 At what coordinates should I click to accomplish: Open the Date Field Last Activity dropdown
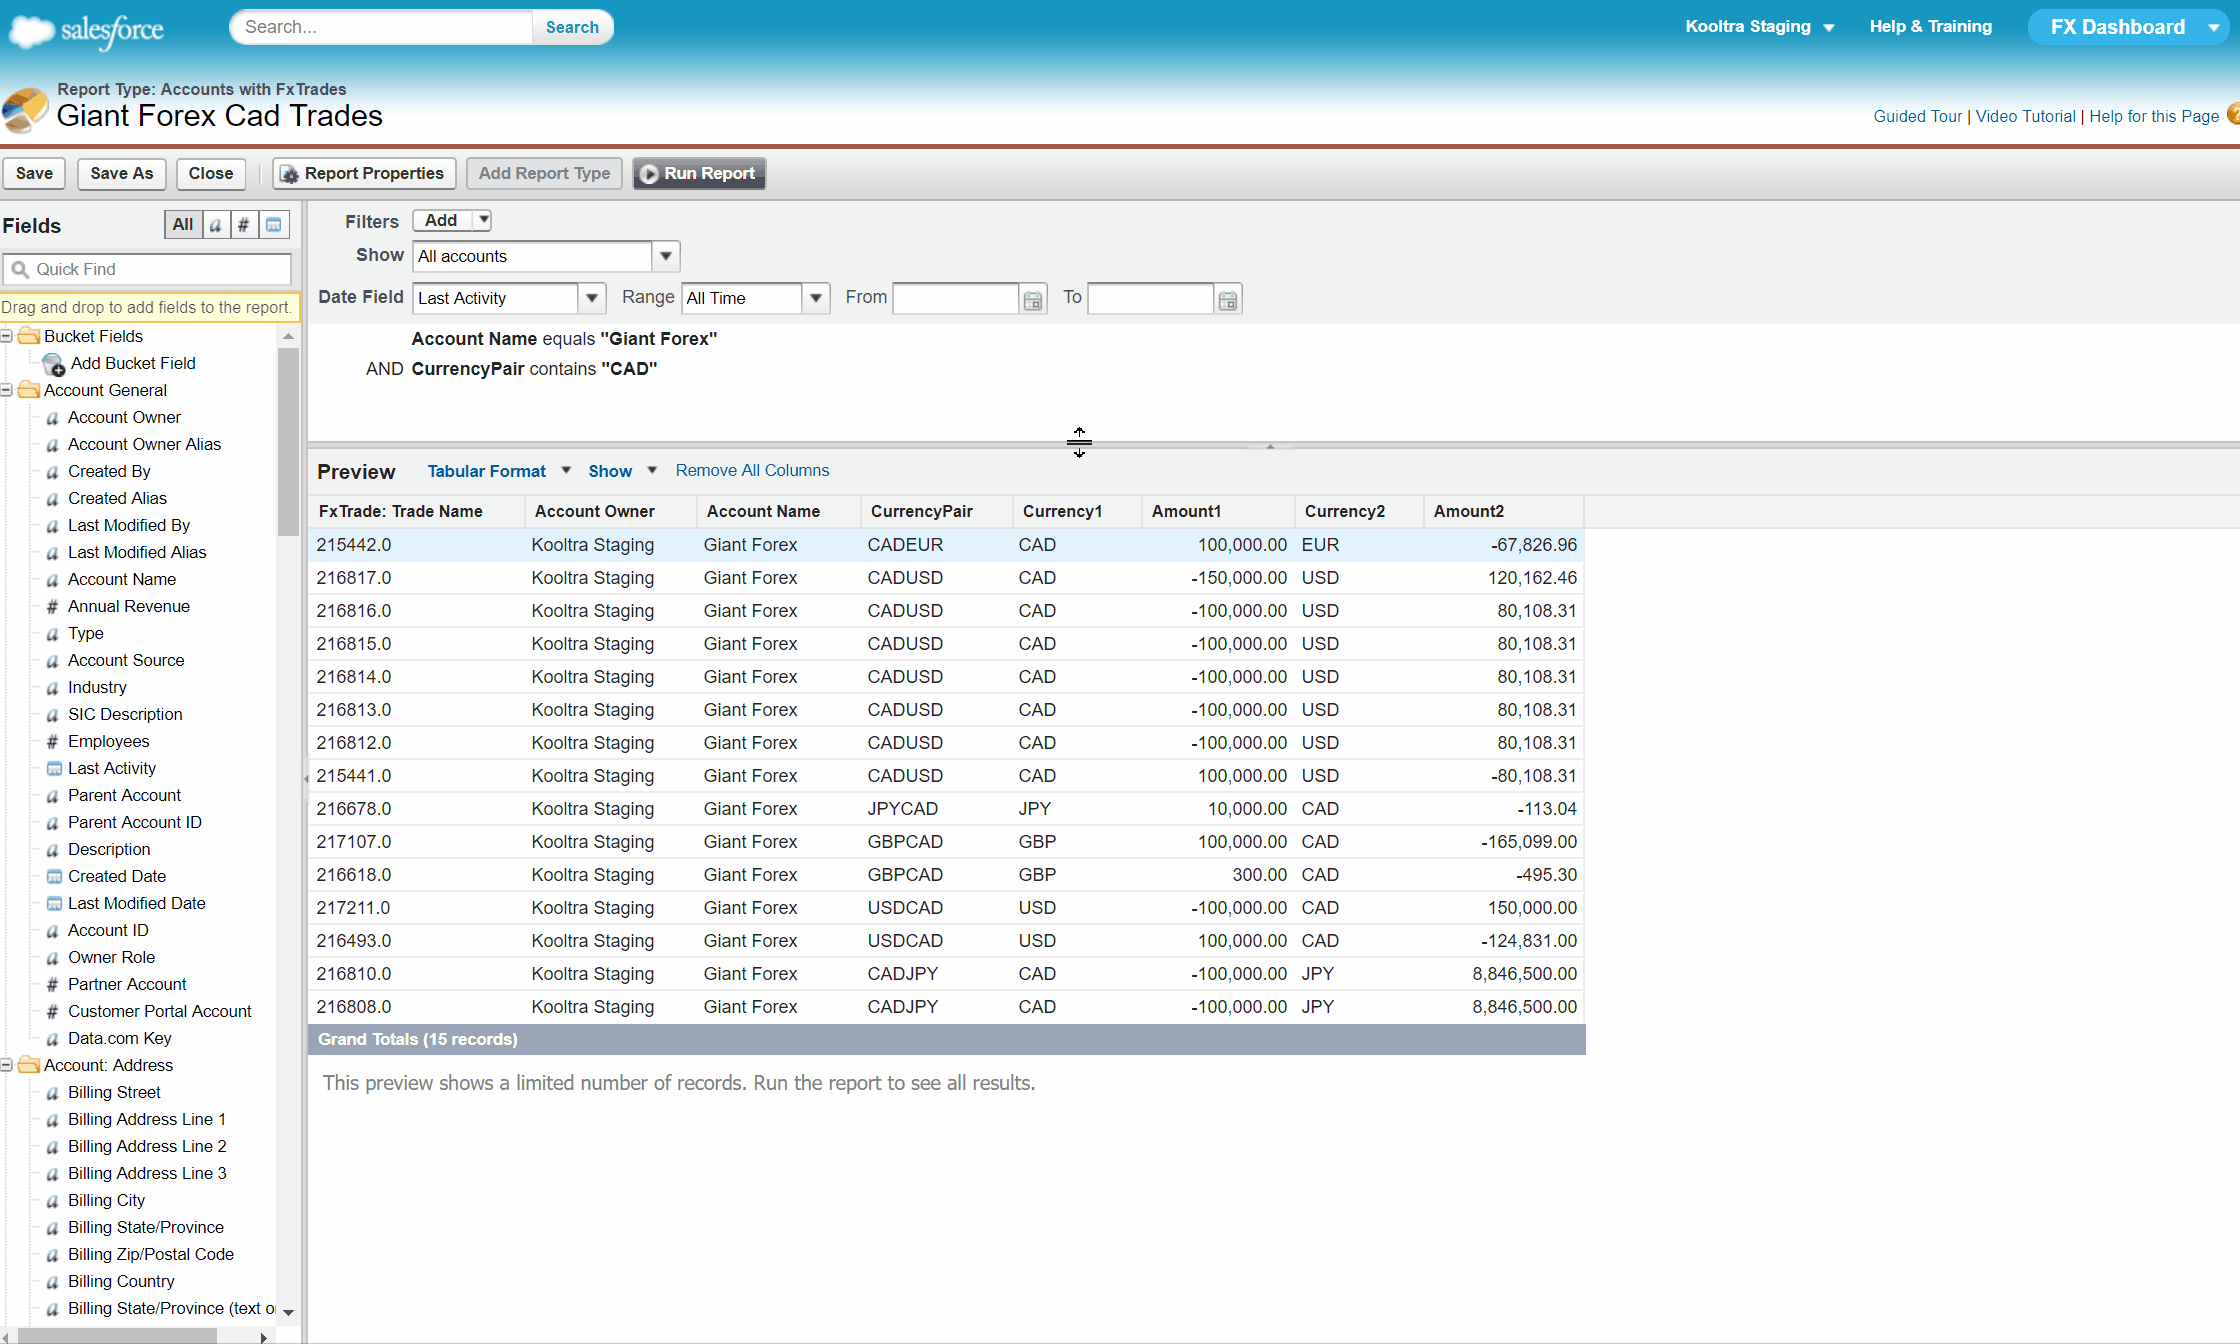(592, 298)
